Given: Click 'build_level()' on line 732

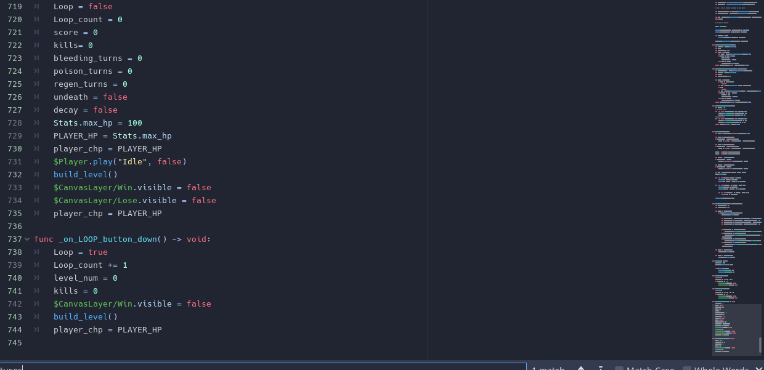Looking at the screenshot, I should (85, 175).
